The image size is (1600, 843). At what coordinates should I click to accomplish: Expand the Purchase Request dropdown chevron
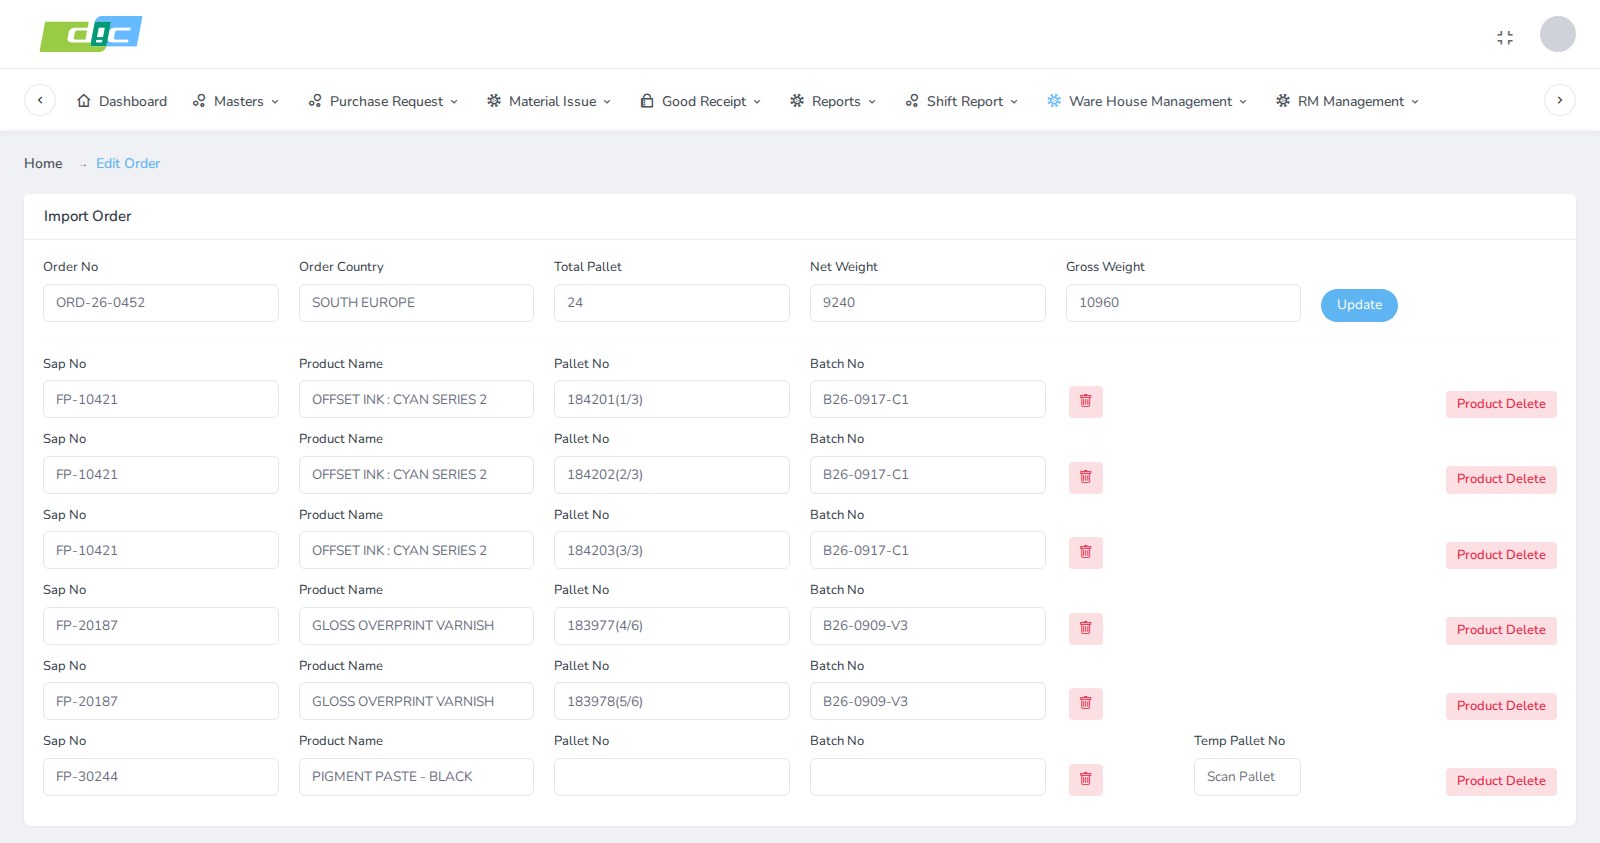coord(454,102)
